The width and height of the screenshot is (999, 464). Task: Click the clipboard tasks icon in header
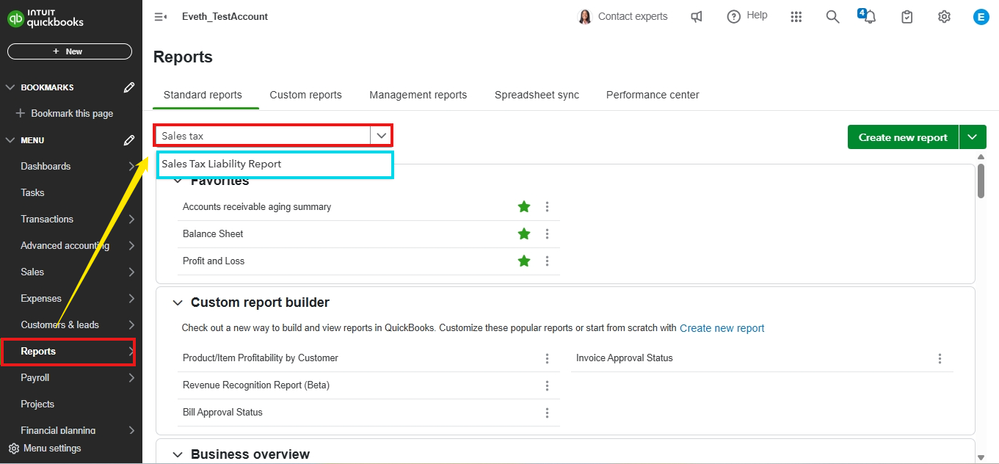pos(907,17)
